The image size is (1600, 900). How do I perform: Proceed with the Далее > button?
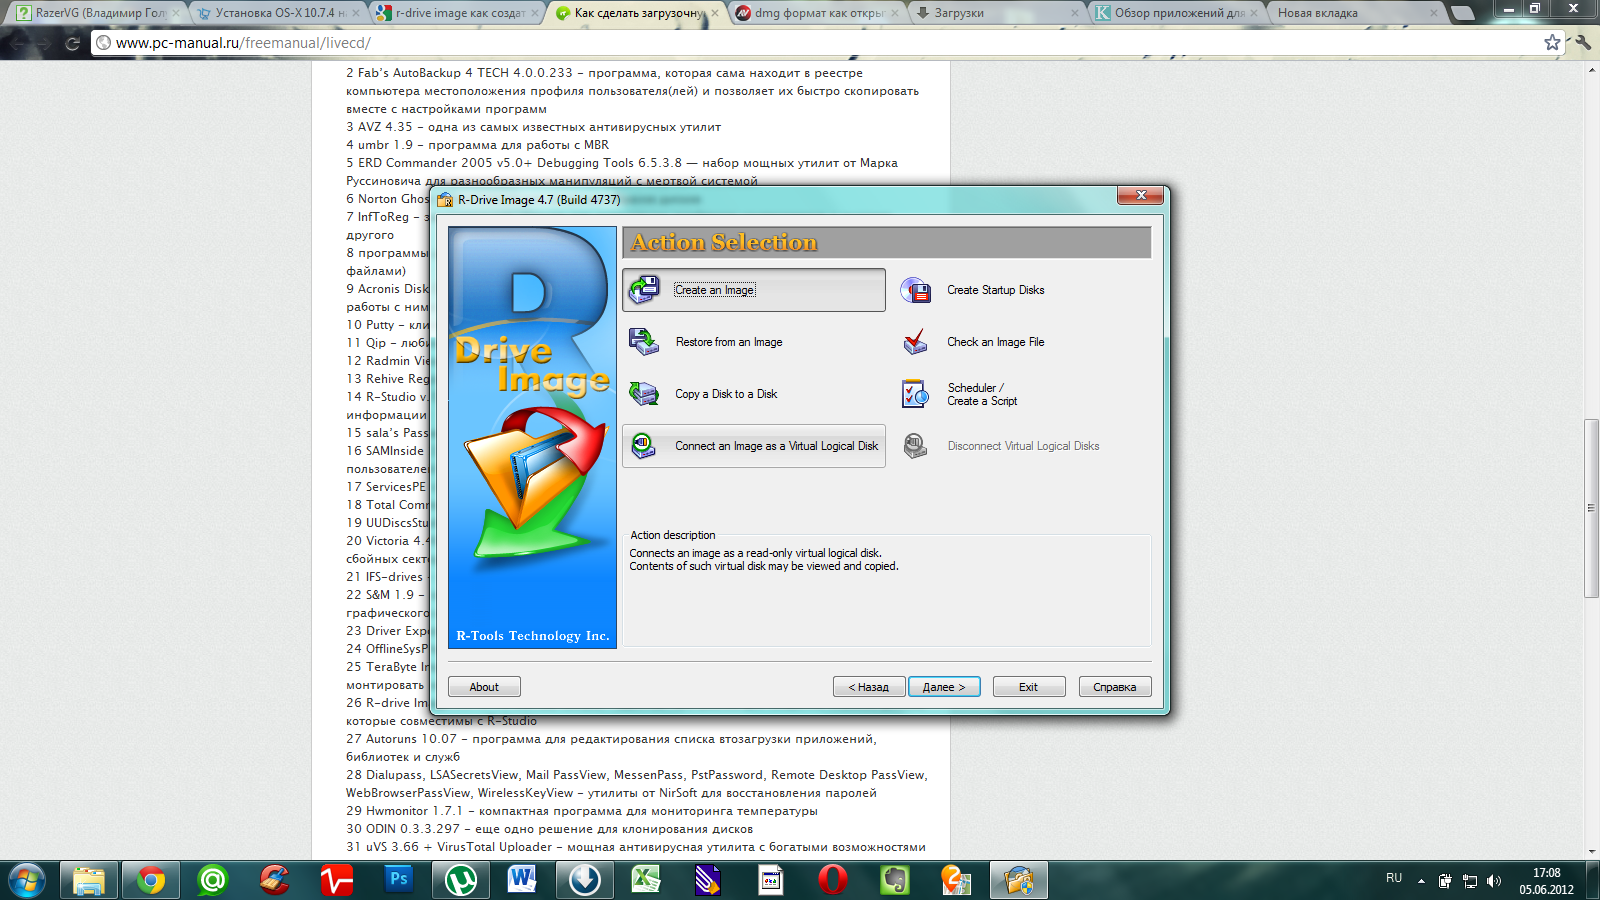(944, 687)
